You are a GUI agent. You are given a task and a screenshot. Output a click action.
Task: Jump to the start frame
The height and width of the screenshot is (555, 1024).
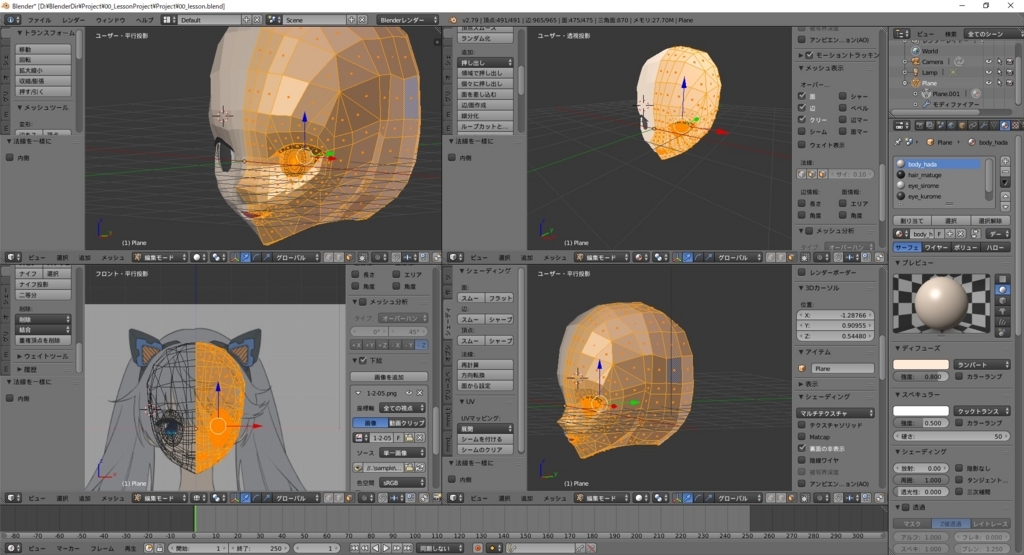[354, 548]
